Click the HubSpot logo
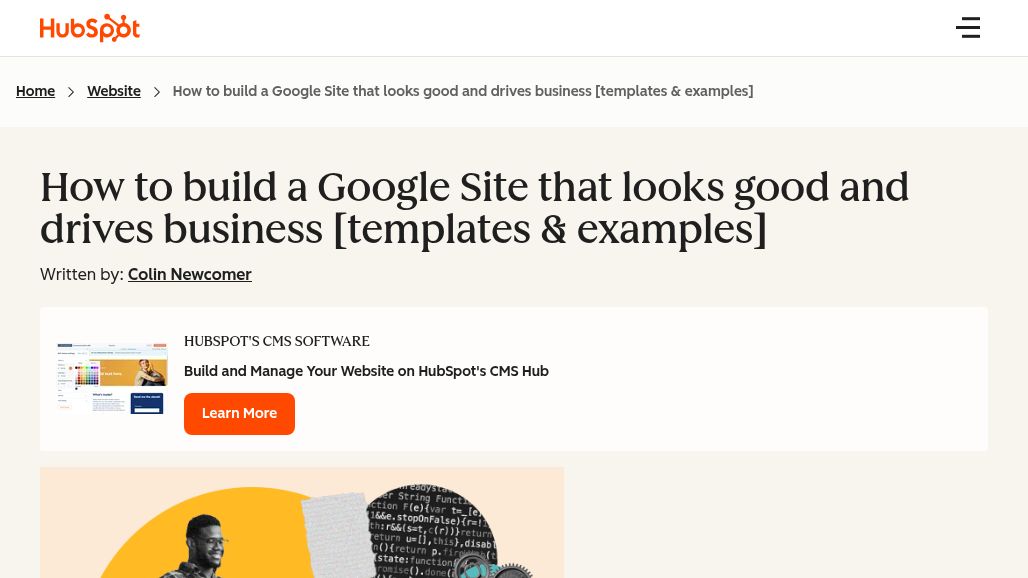This screenshot has height=578, width=1028. [89, 28]
